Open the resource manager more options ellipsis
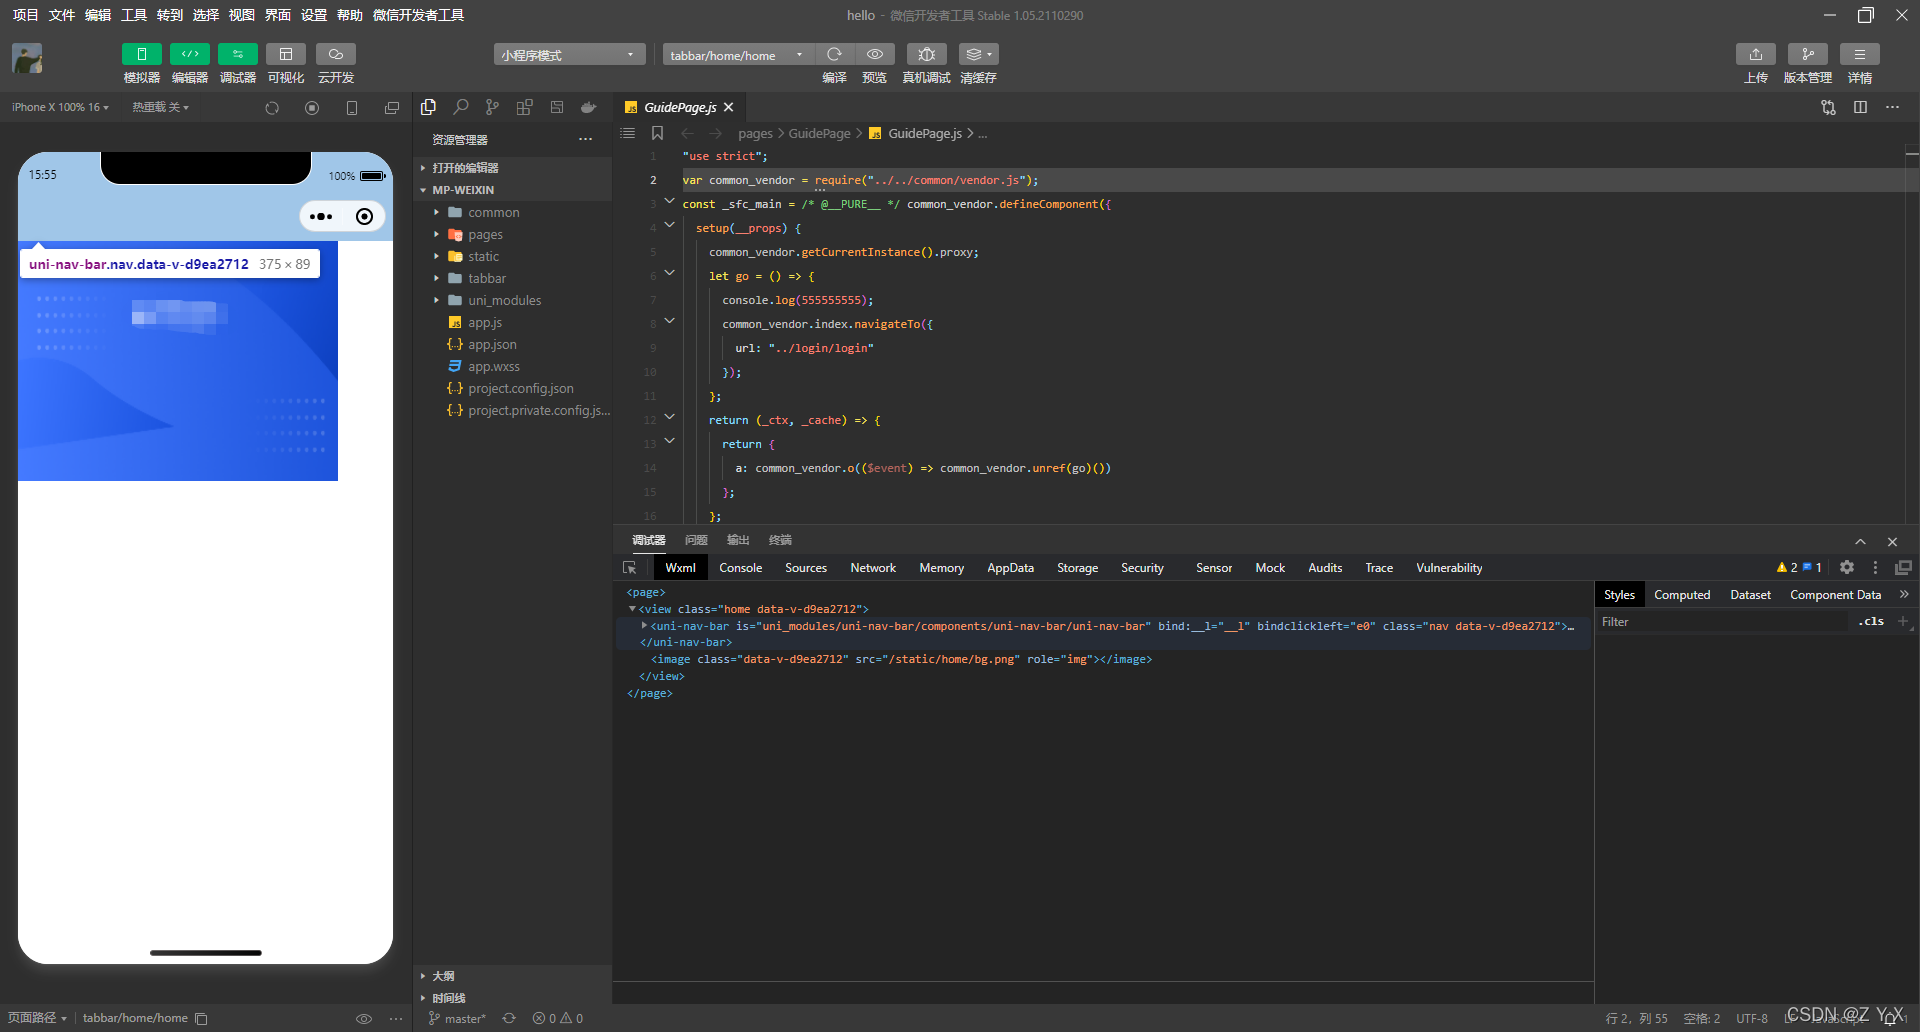Image resolution: width=1920 pixels, height=1032 pixels. [x=585, y=139]
